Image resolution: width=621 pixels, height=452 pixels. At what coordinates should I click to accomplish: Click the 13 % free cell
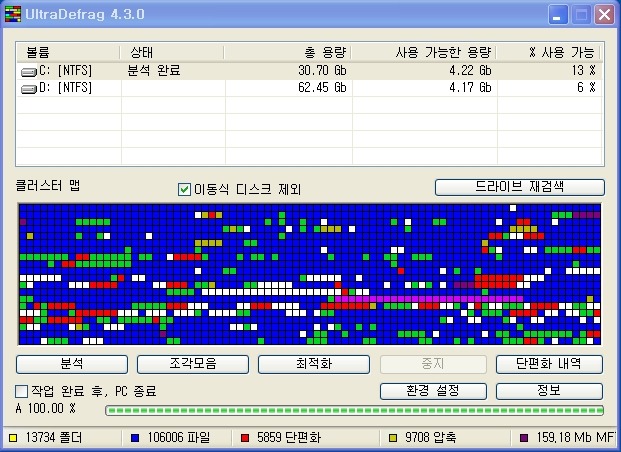[583, 71]
